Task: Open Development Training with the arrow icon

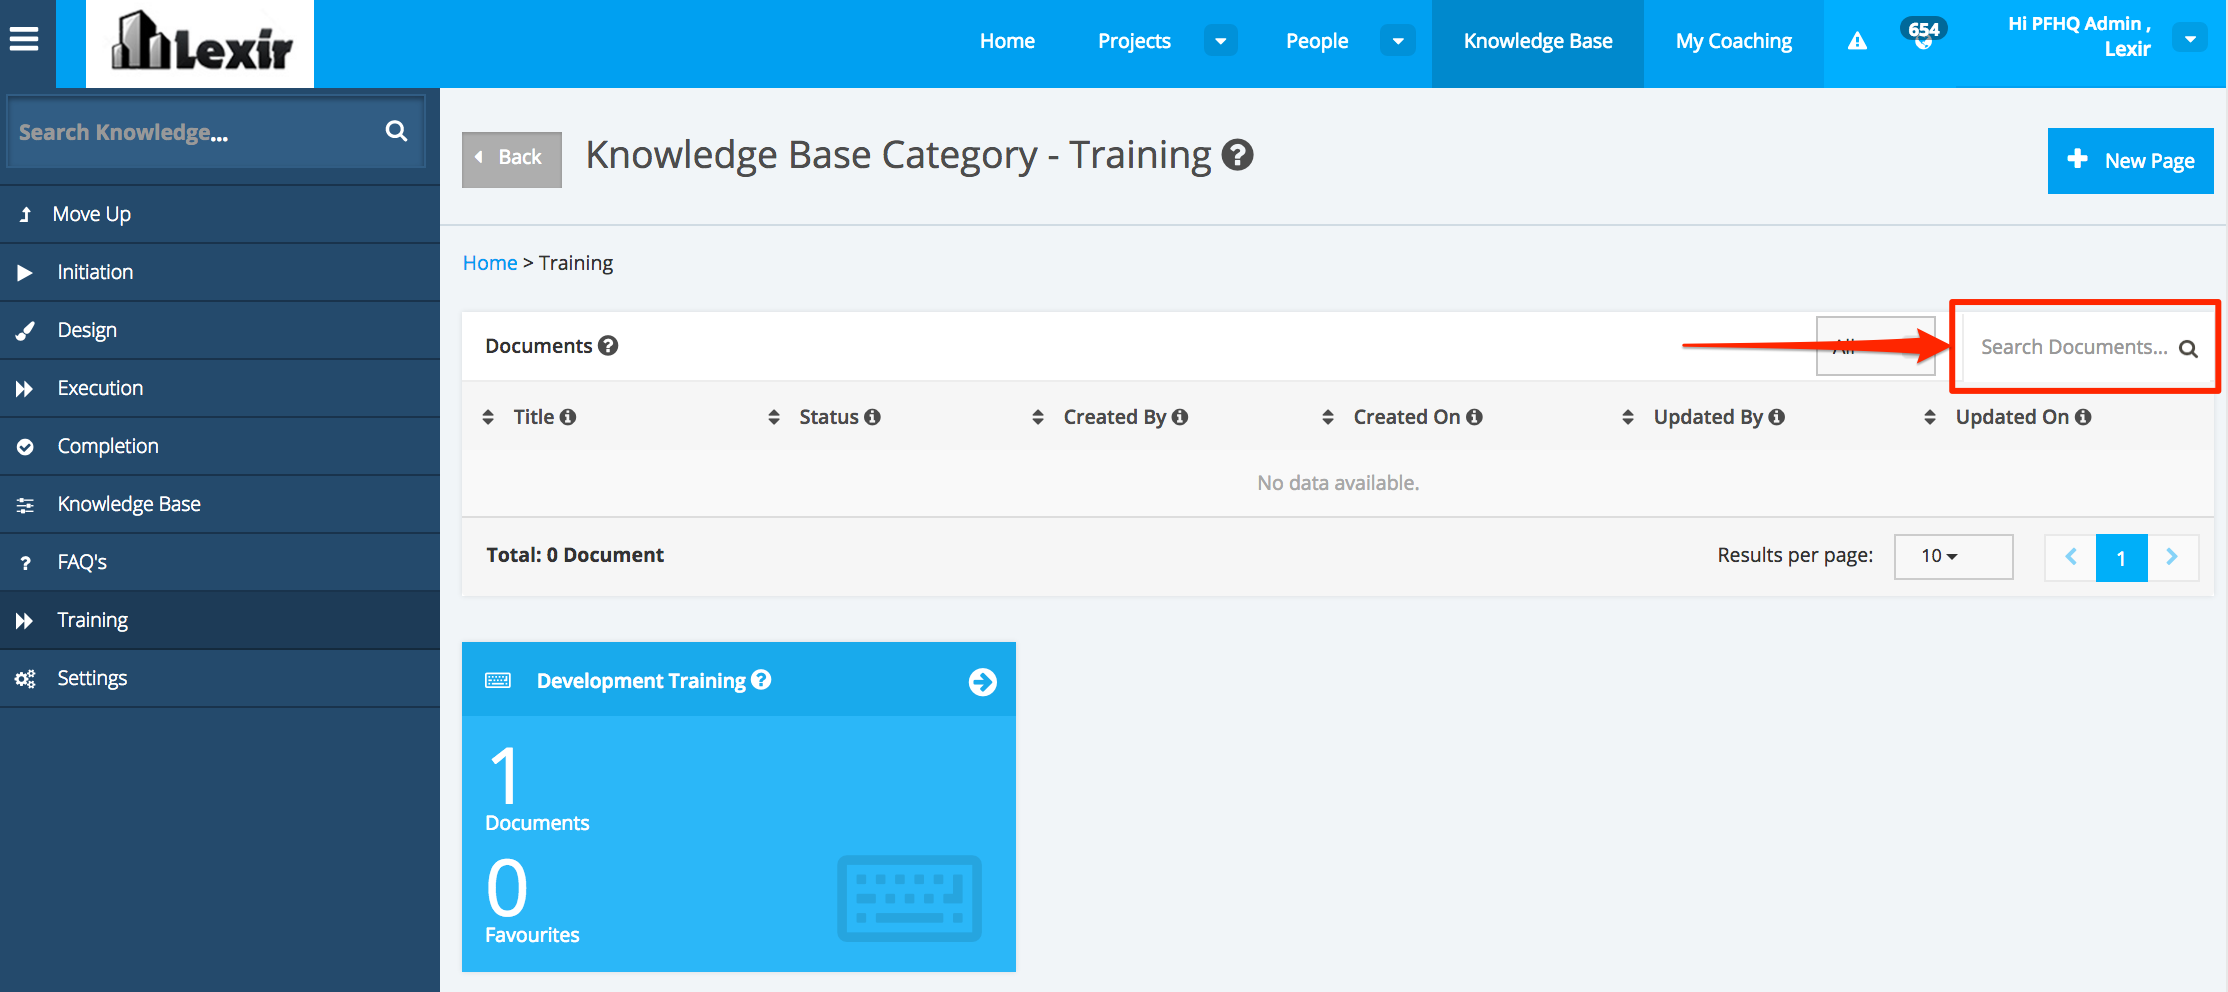Action: [983, 682]
